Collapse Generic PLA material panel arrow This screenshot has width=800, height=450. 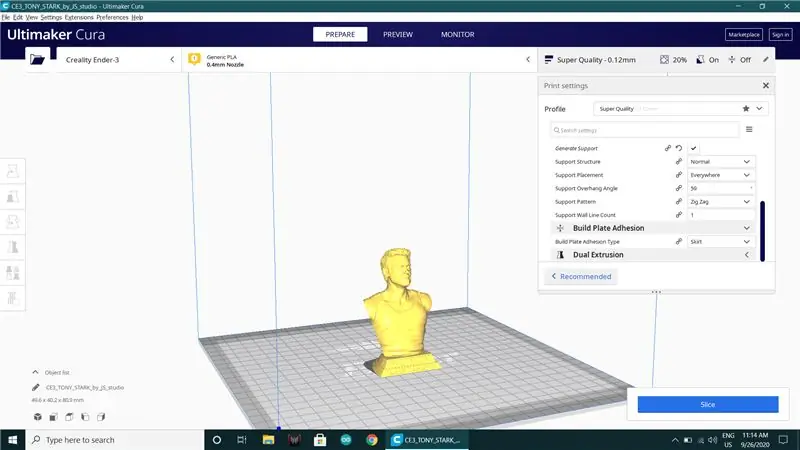(528, 59)
